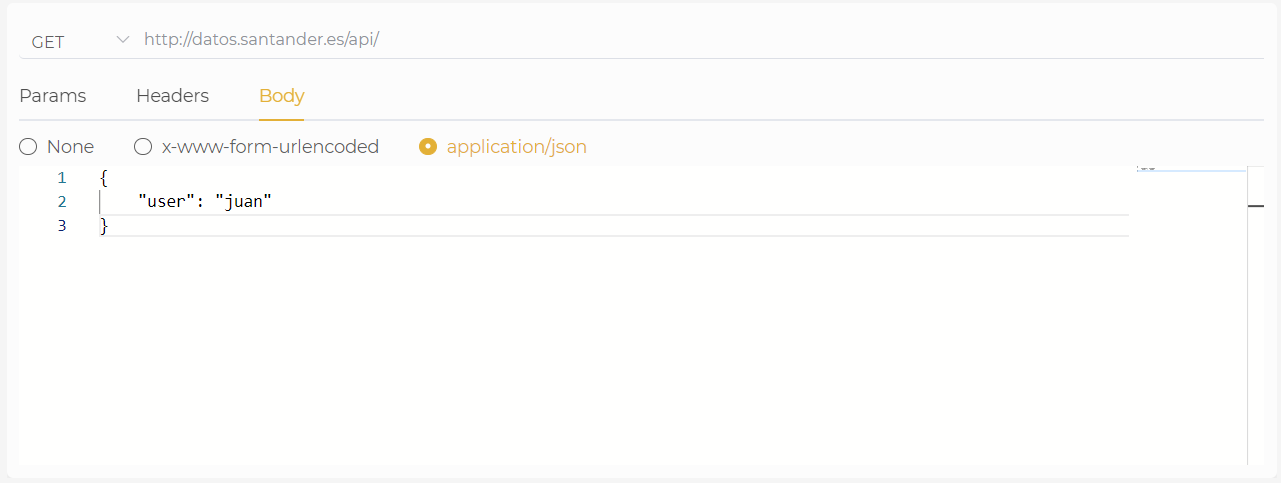This screenshot has width=1281, height=483.
Task: Click the editor minimap preview
Action: coord(1190,169)
